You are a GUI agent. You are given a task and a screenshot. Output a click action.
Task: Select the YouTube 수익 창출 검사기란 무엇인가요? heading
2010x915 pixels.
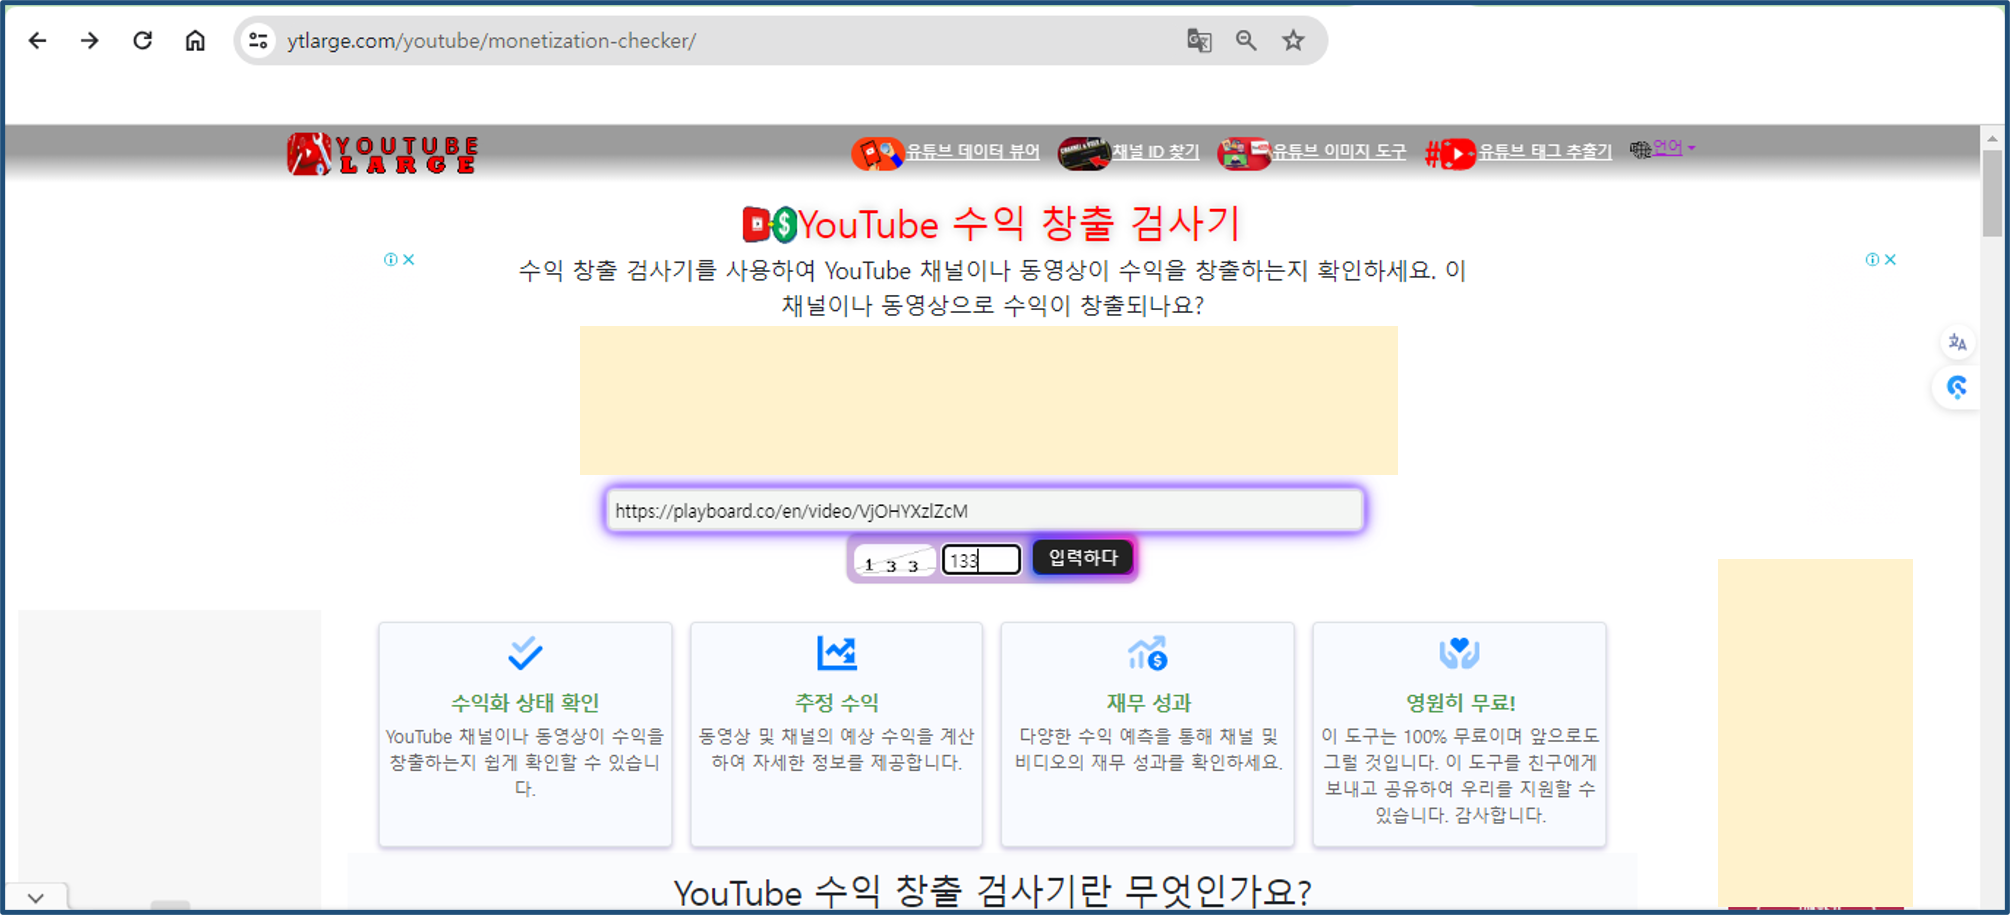click(992, 891)
